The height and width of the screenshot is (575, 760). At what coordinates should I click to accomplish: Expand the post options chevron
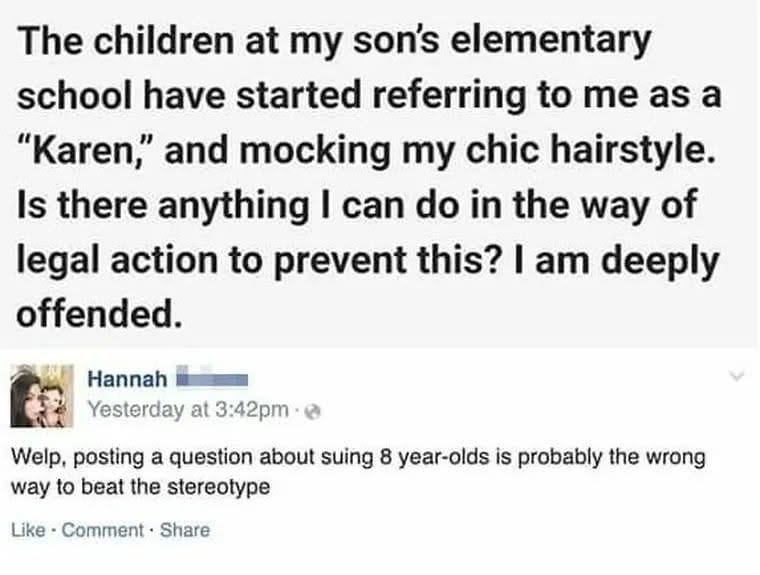click(x=737, y=377)
